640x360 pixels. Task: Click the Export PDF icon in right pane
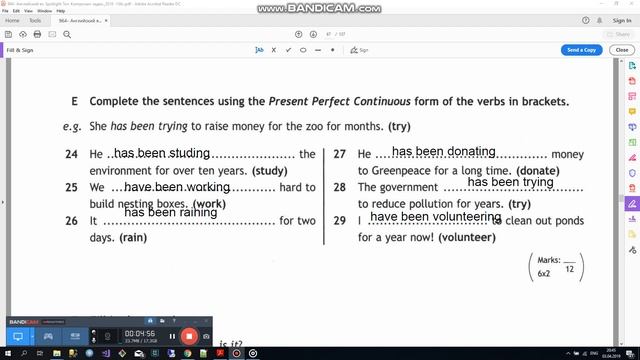click(632, 66)
